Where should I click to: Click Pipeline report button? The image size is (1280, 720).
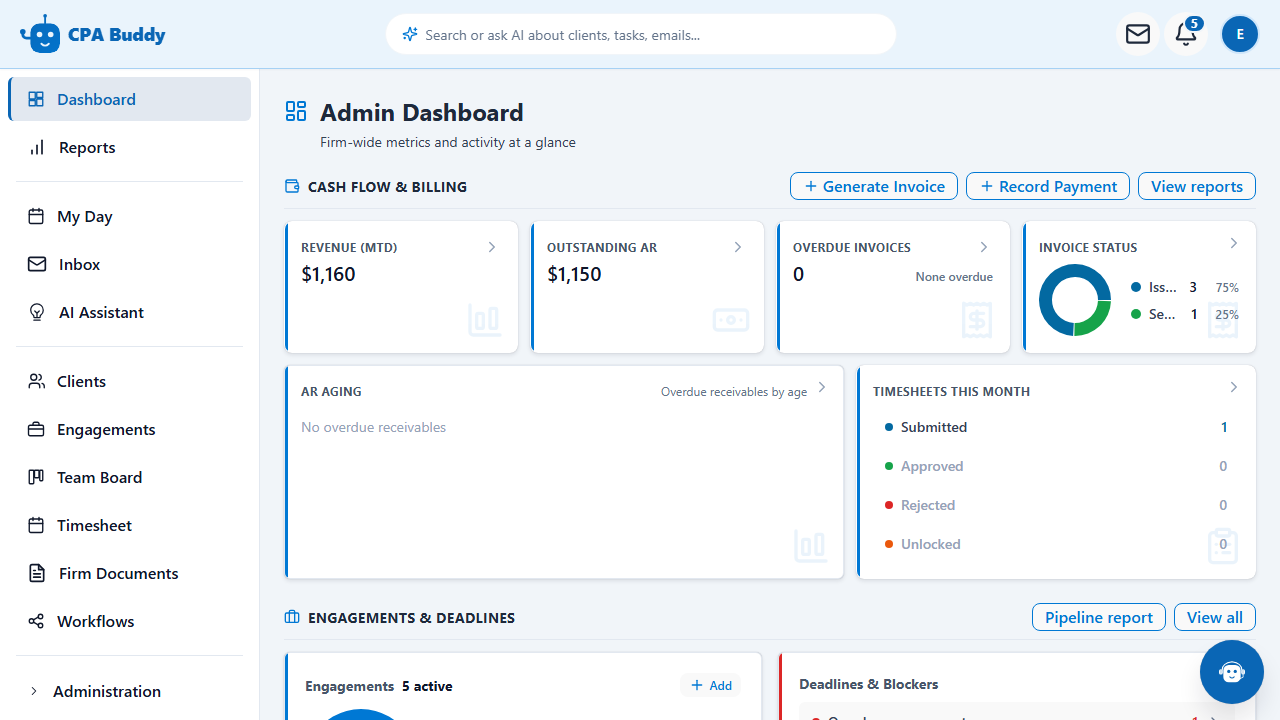coord(1099,617)
